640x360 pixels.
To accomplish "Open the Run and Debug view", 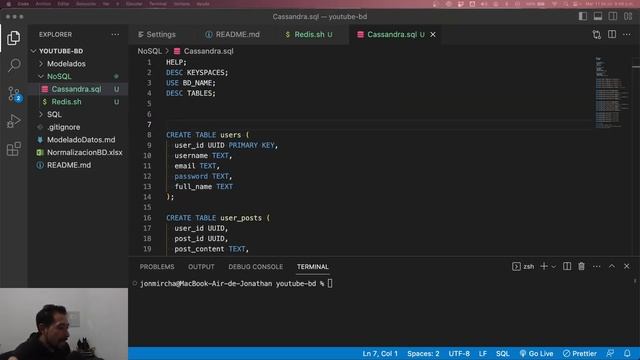I will (13, 121).
